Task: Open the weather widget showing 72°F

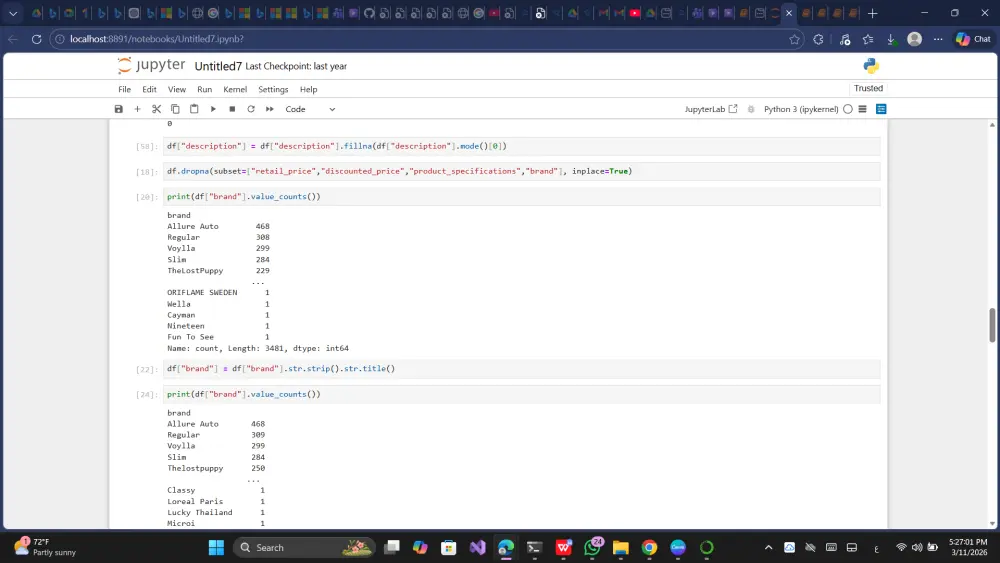Action: (x=45, y=546)
